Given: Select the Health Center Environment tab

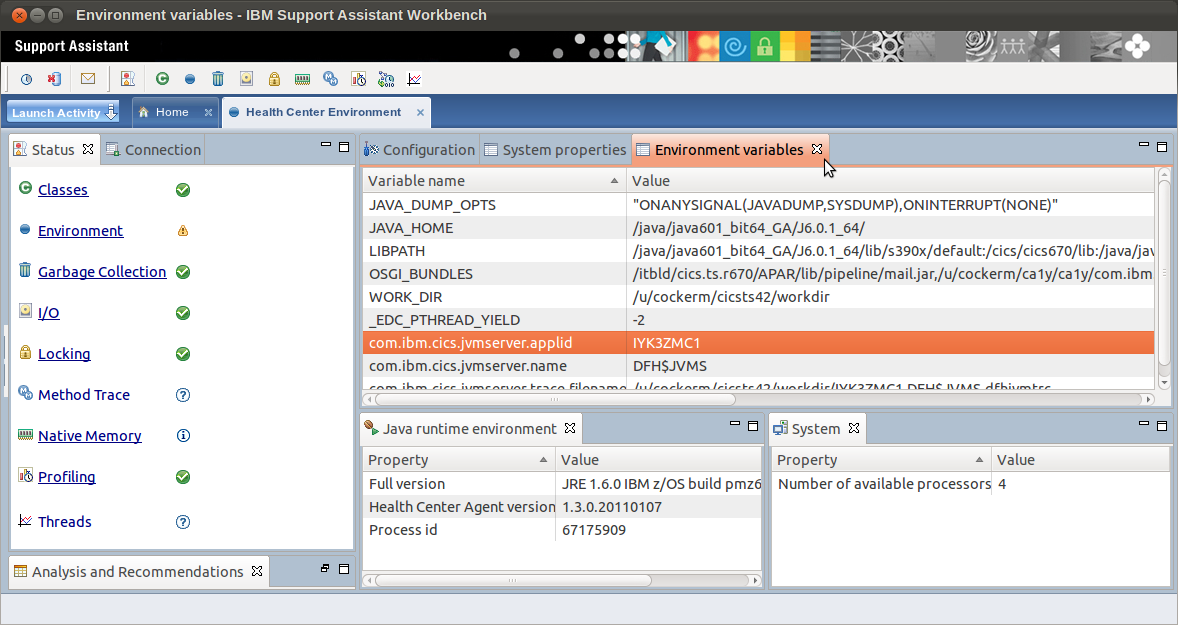Looking at the screenshot, I should click(324, 112).
